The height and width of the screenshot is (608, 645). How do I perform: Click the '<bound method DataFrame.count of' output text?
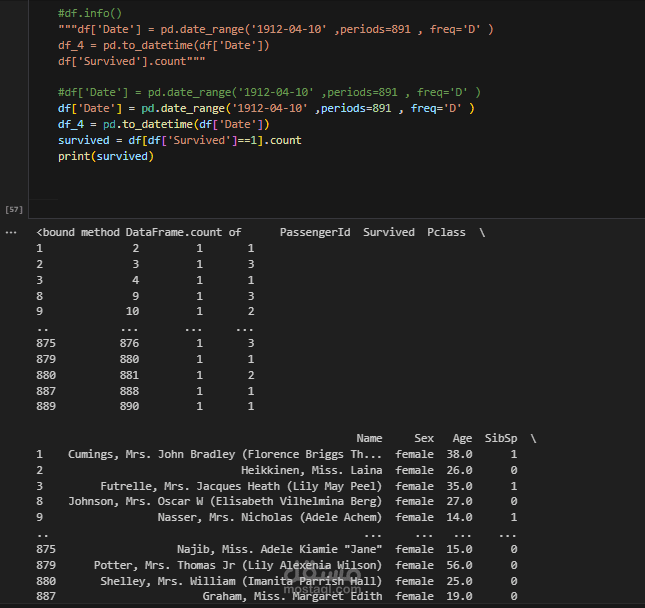(139, 232)
